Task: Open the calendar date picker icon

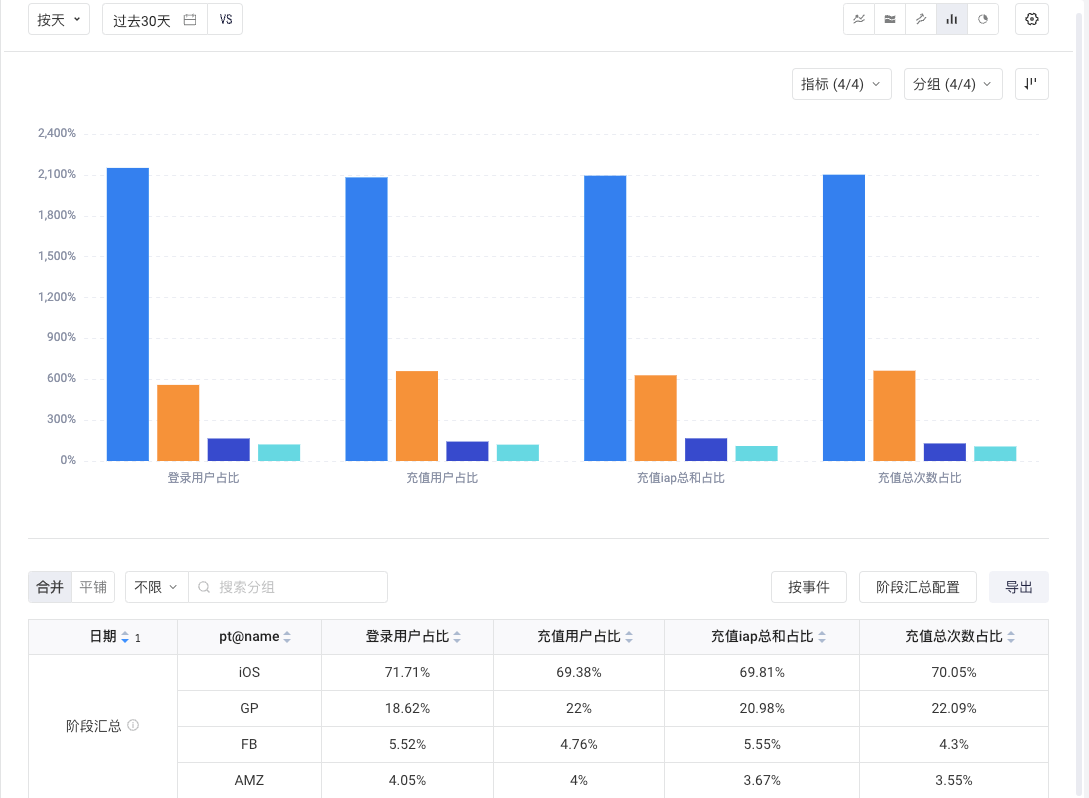Action: tap(190, 20)
